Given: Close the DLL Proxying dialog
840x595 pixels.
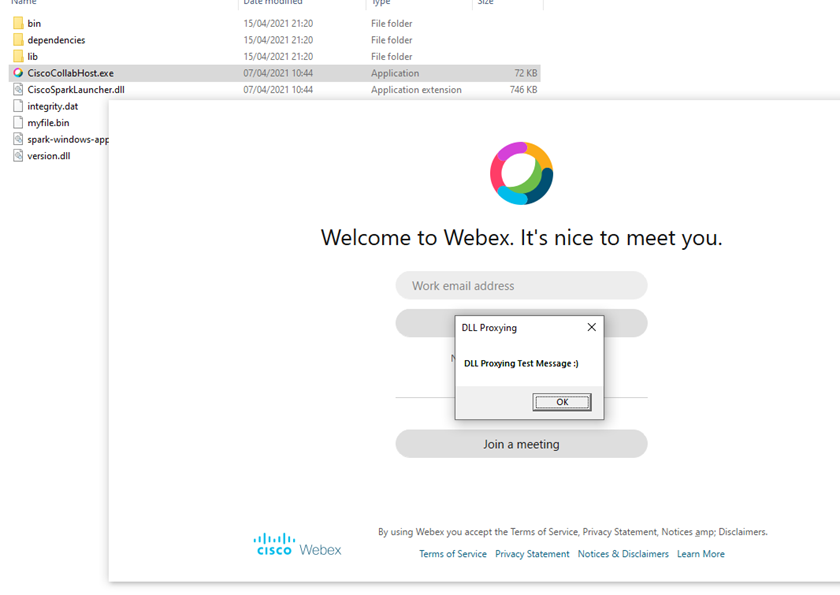Looking at the screenshot, I should coord(591,327).
